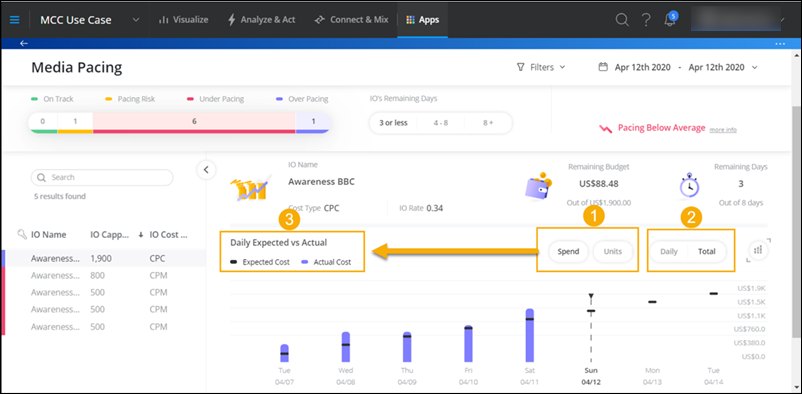Click the Tue 04/14 expected cost marker
Image resolution: width=802 pixels, height=394 pixels.
tap(714, 293)
